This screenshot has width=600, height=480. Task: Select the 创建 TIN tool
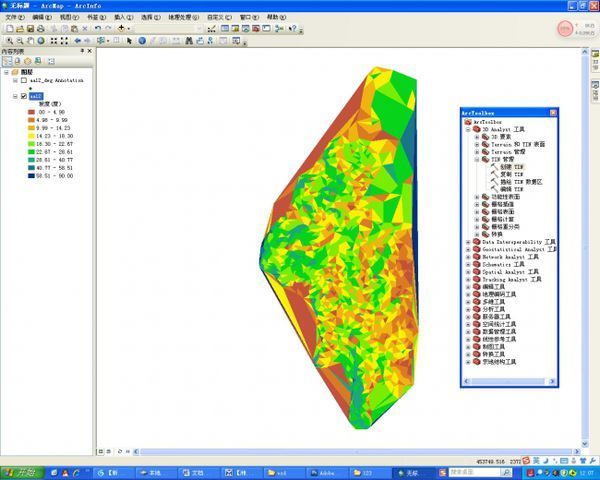(511, 166)
